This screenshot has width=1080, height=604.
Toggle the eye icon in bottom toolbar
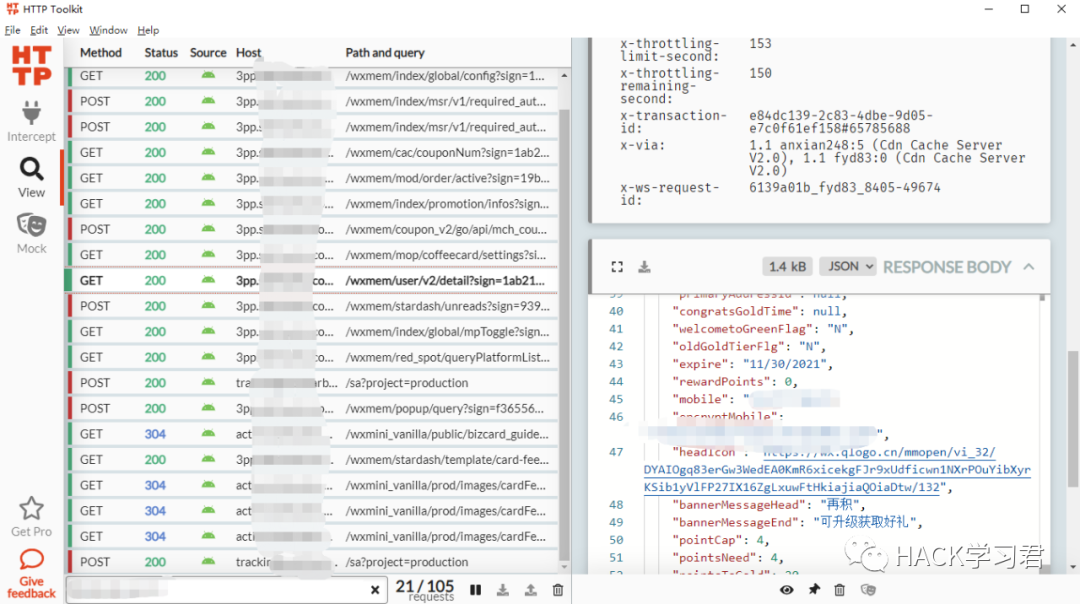[x=787, y=590]
